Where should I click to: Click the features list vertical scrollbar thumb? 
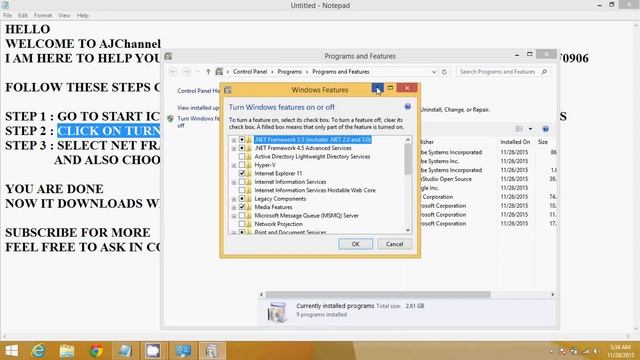[408, 159]
